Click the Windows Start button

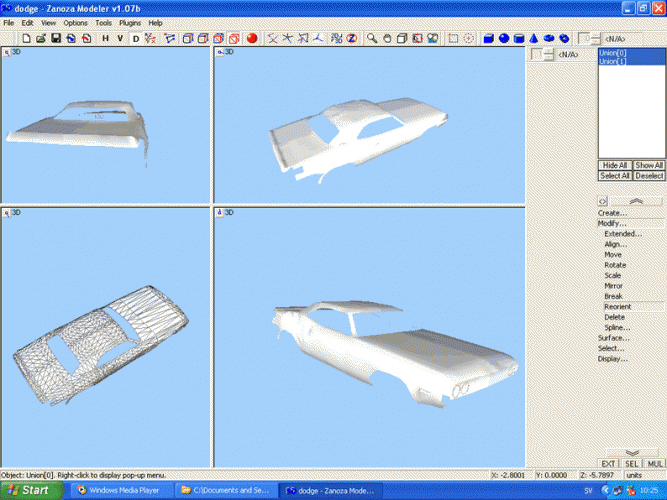tap(28, 490)
